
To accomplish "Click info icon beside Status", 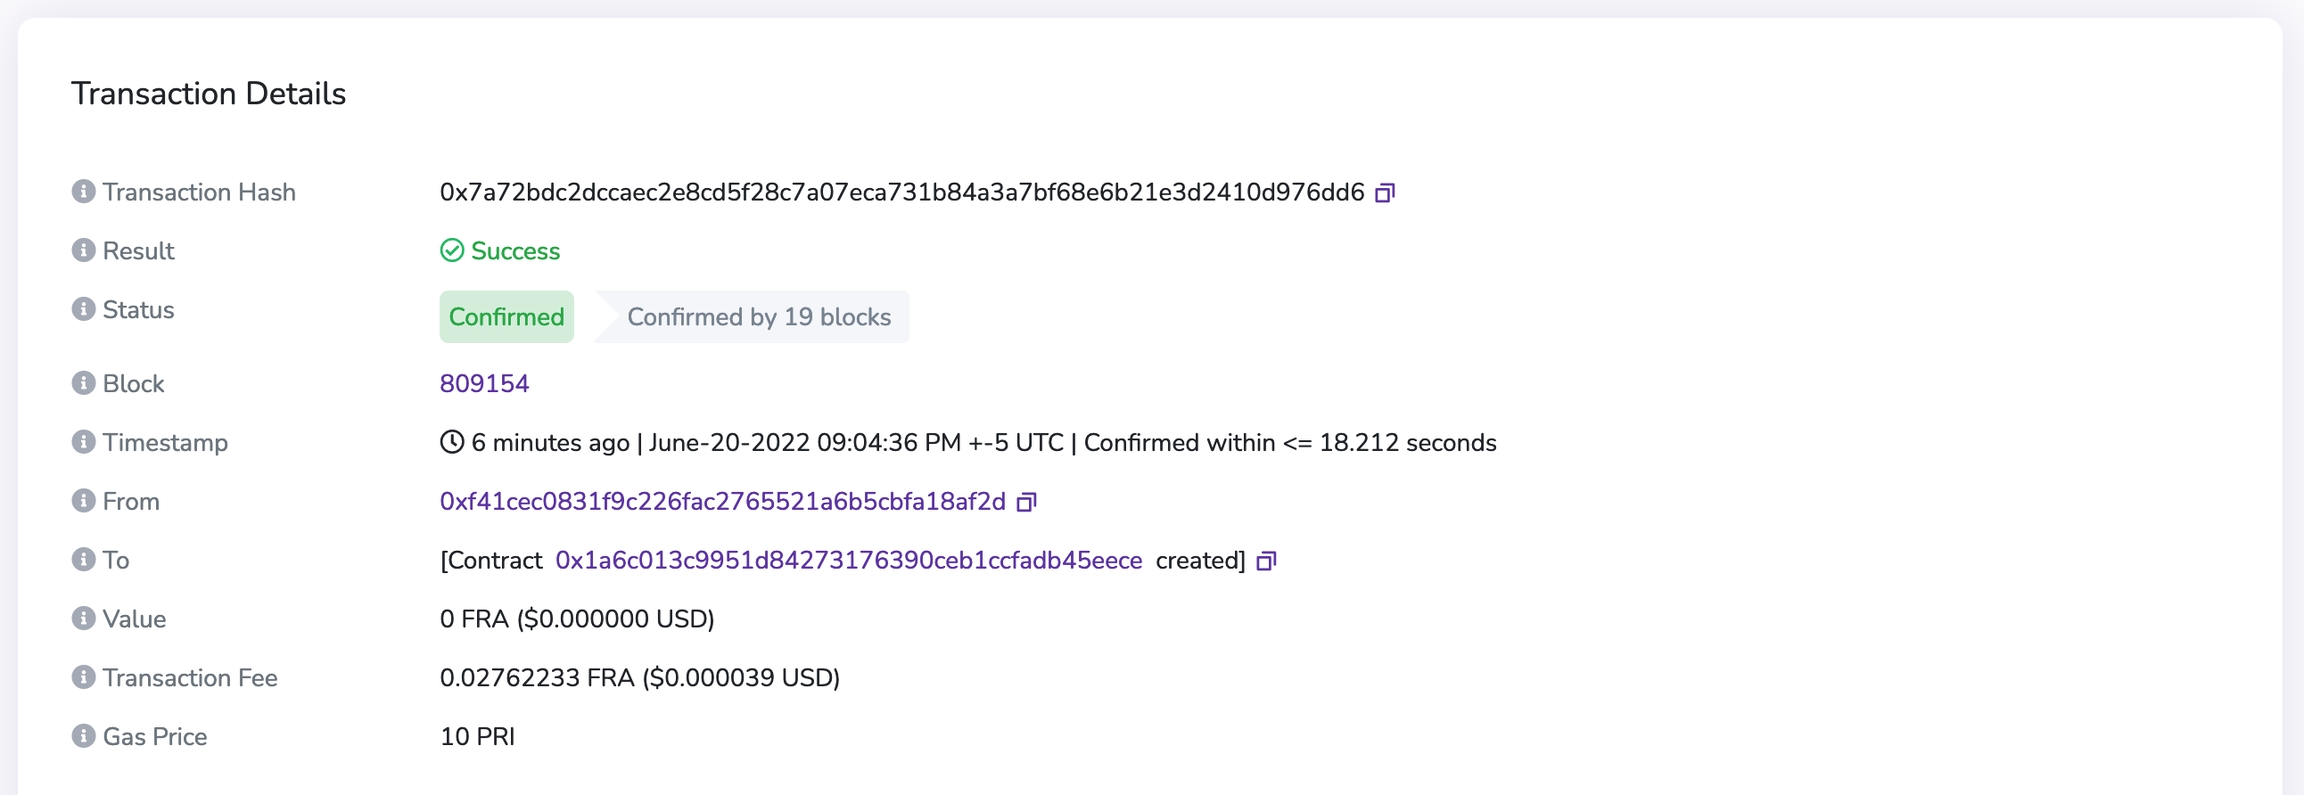I will (x=84, y=309).
